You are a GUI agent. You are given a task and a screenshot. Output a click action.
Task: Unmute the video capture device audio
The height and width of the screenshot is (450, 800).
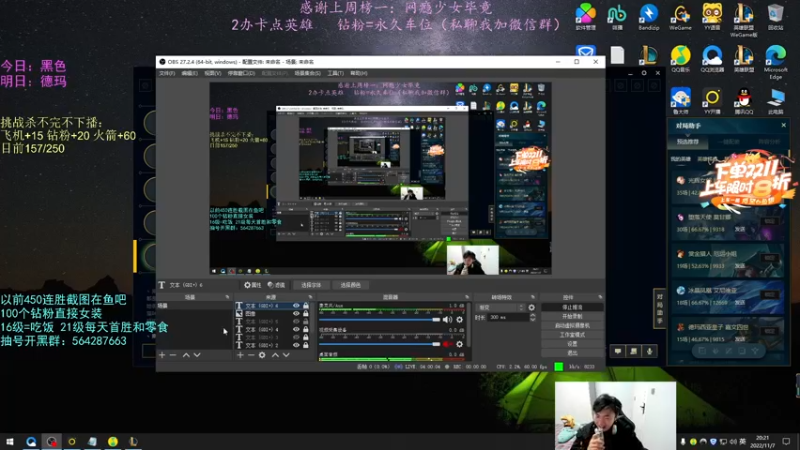tap(447, 344)
